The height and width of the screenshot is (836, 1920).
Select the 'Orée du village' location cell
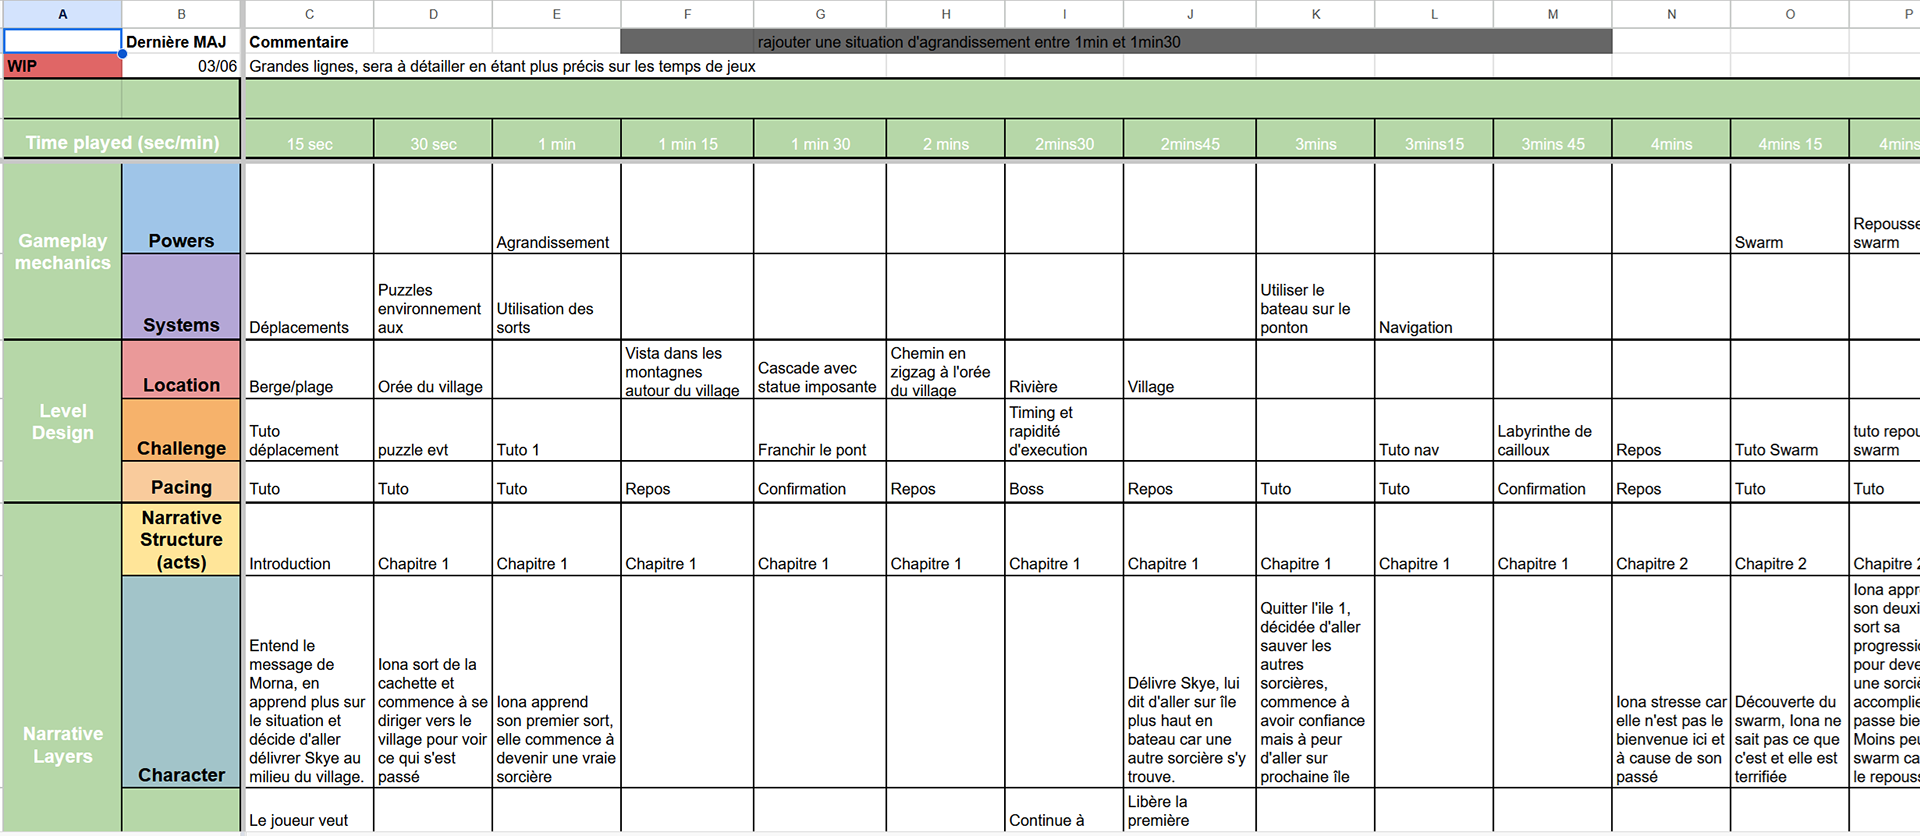tap(433, 370)
